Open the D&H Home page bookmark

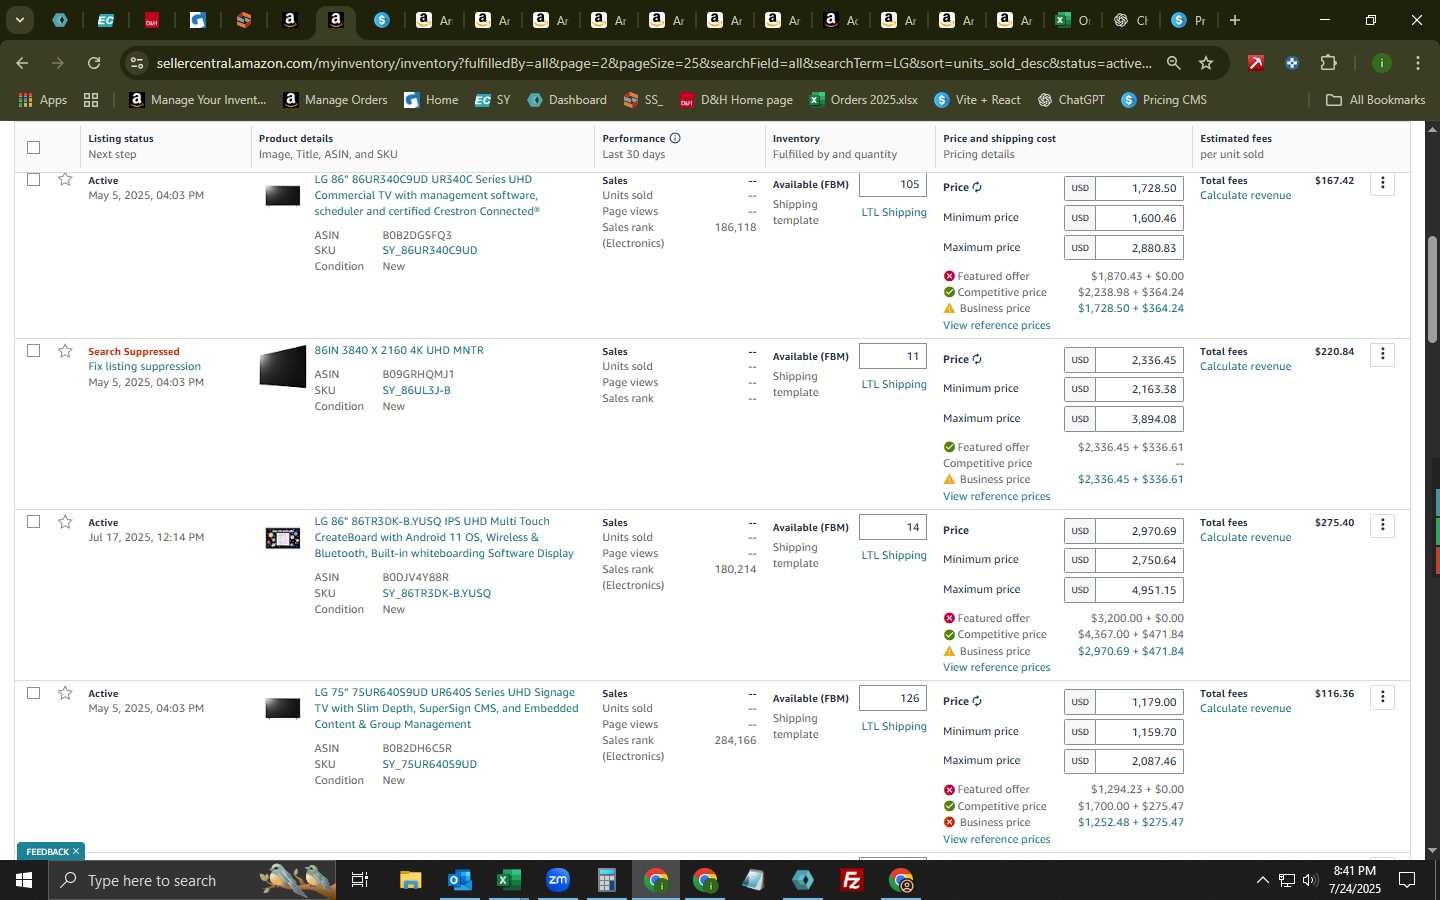pyautogui.click(x=736, y=100)
